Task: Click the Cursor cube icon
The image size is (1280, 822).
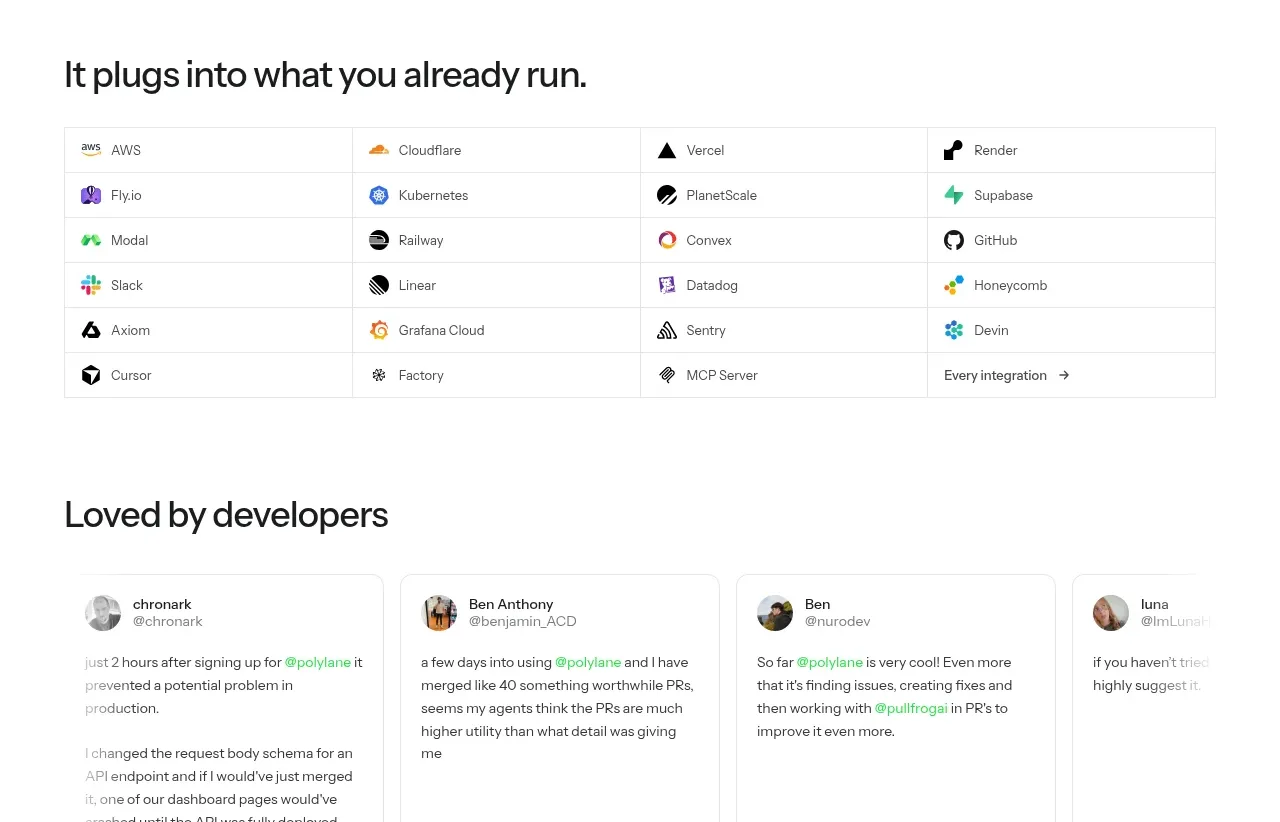Action: pyautogui.click(x=91, y=375)
